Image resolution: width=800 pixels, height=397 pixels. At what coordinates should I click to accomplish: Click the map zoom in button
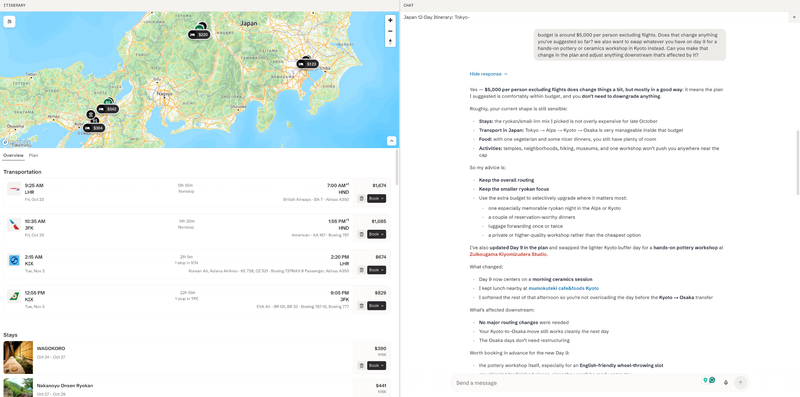pyautogui.click(x=390, y=20)
